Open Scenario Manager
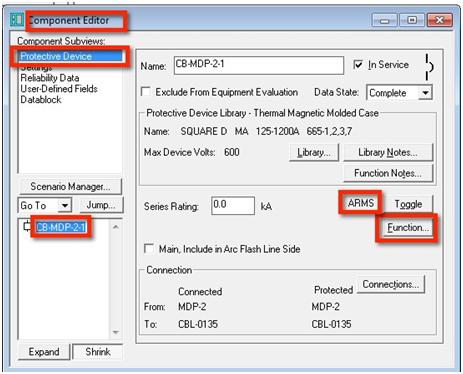This screenshot has height=374, width=463. [70, 186]
